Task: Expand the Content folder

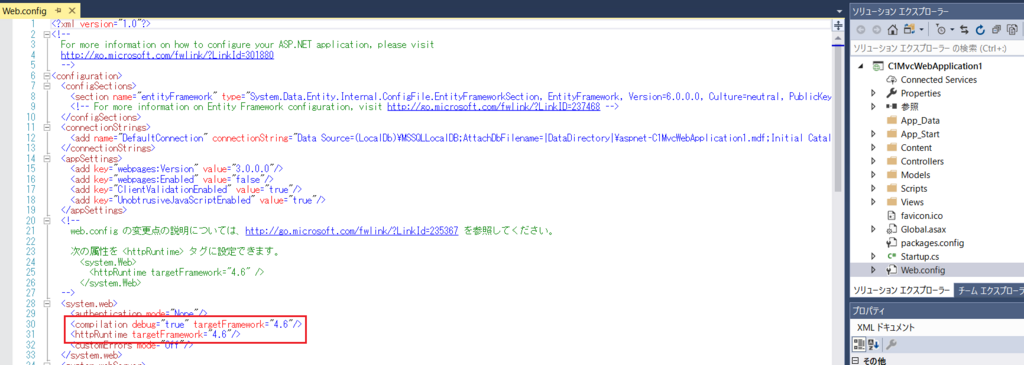Action: (873, 148)
